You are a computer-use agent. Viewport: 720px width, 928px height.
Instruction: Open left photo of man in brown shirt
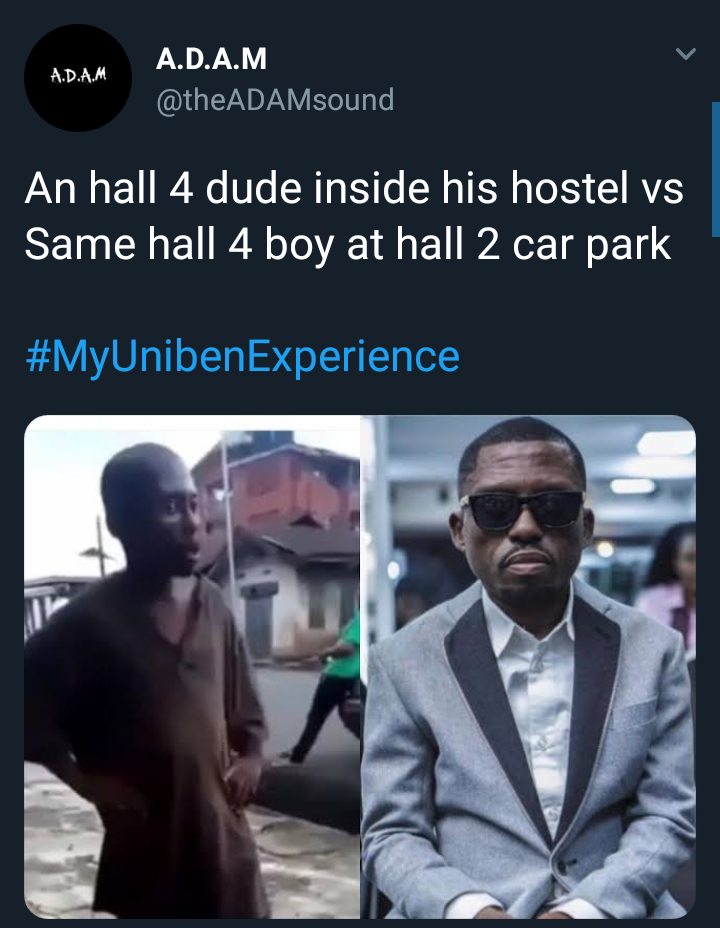[x=192, y=666]
